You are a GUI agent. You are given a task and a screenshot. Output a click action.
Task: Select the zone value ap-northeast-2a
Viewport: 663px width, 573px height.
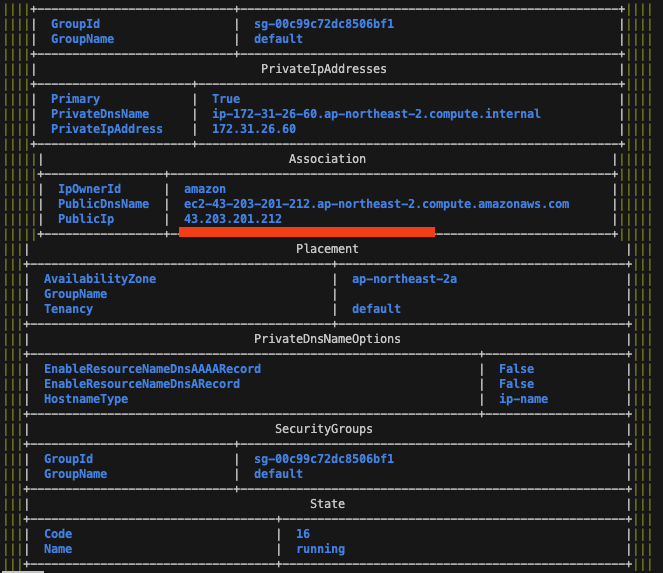[404, 279]
